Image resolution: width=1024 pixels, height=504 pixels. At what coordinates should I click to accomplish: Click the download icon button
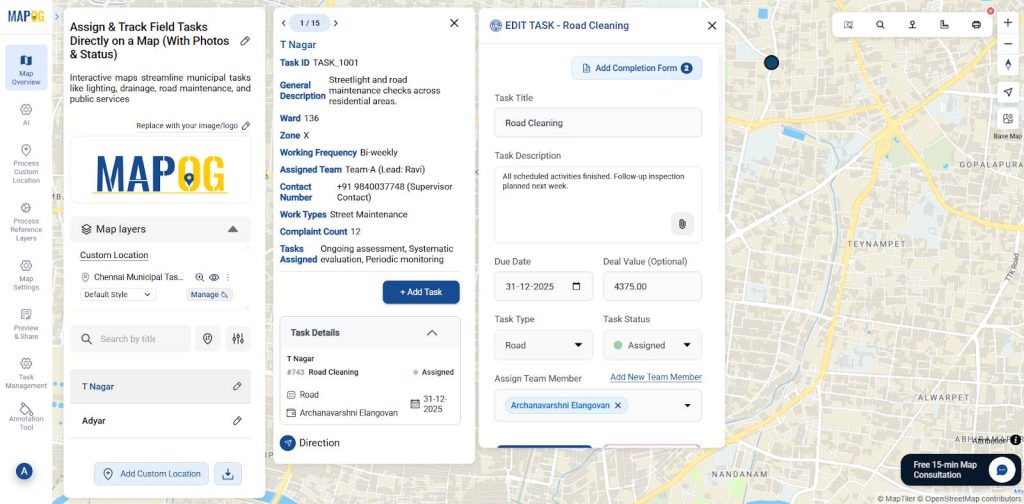coord(227,474)
